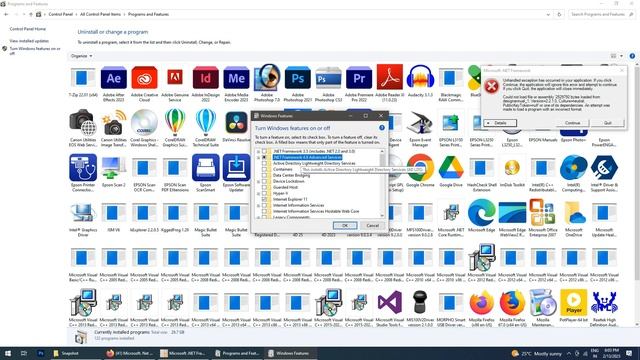The width and height of the screenshot is (640, 360).
Task: Open the Control Panel Home link
Action: [x=27, y=29]
